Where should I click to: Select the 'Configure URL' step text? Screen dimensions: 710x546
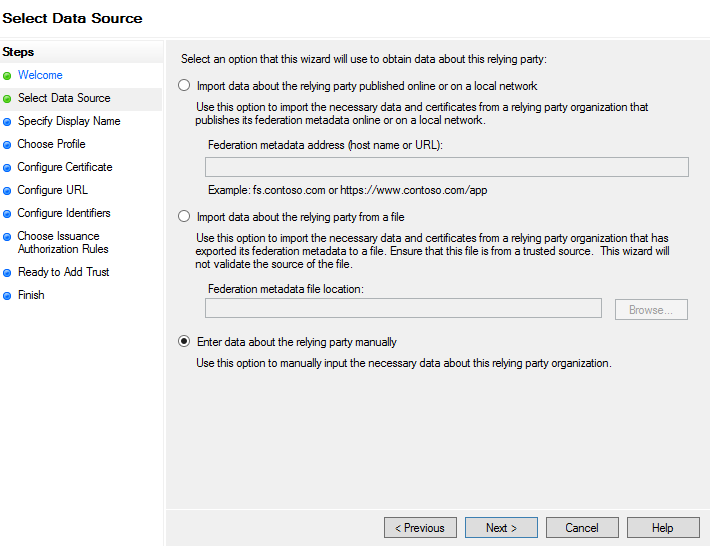[53, 190]
